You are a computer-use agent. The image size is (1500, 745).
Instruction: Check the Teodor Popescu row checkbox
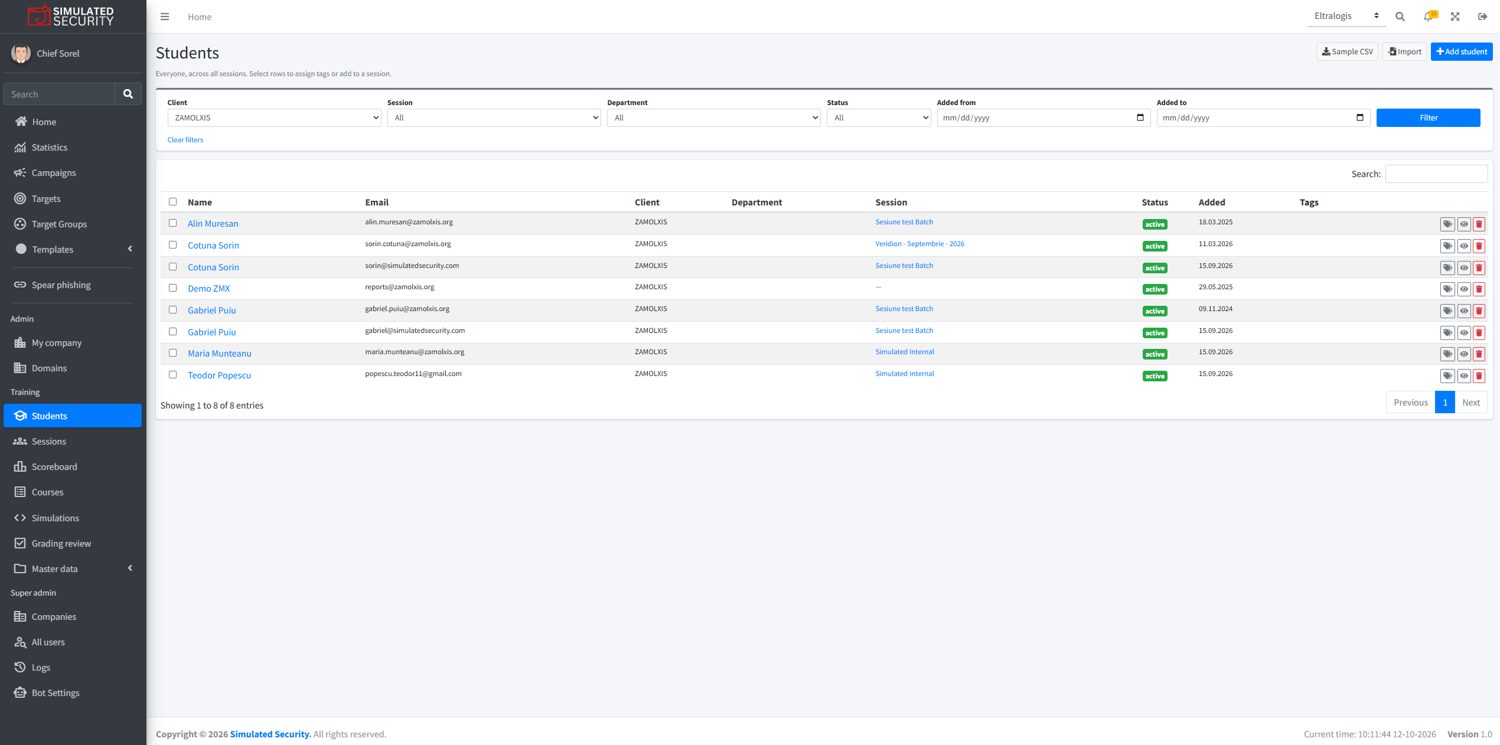(x=173, y=375)
